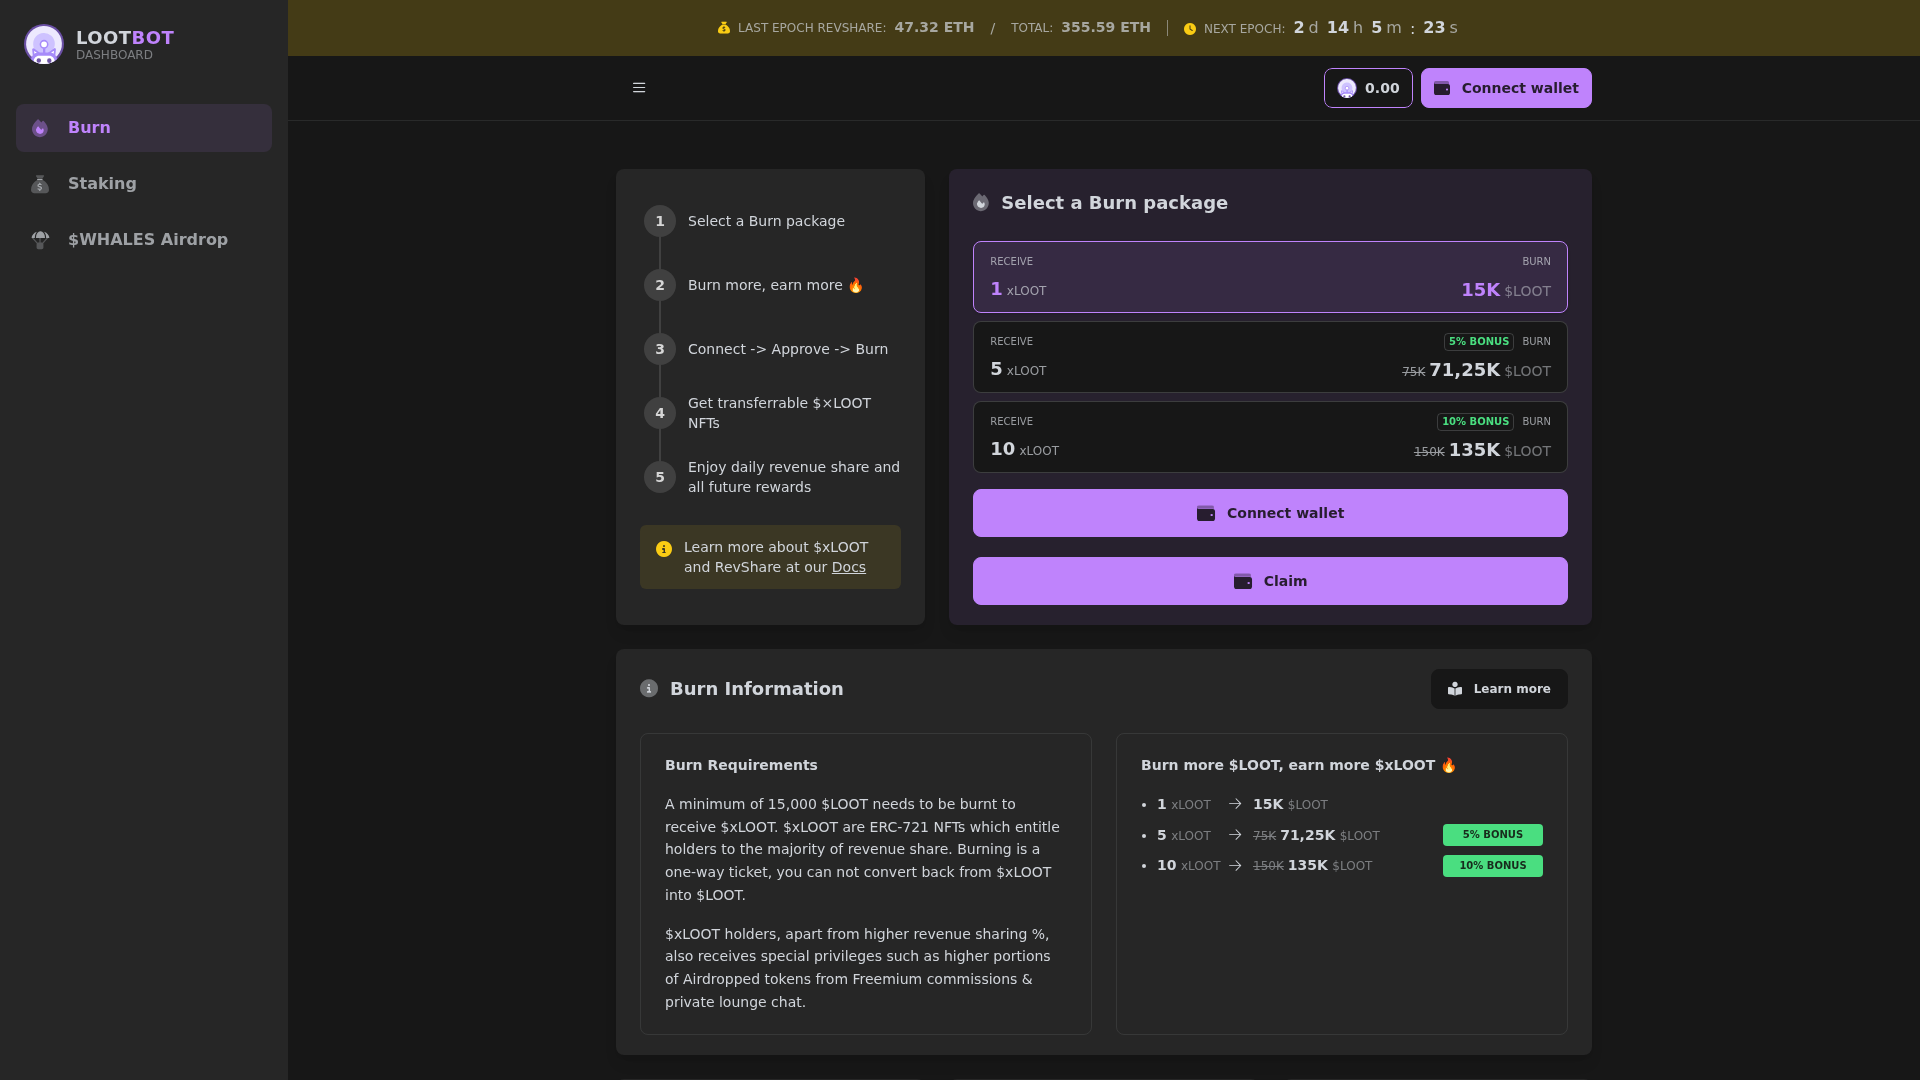The image size is (1920, 1080).
Task: Go to the Staking page
Action: 144,184
